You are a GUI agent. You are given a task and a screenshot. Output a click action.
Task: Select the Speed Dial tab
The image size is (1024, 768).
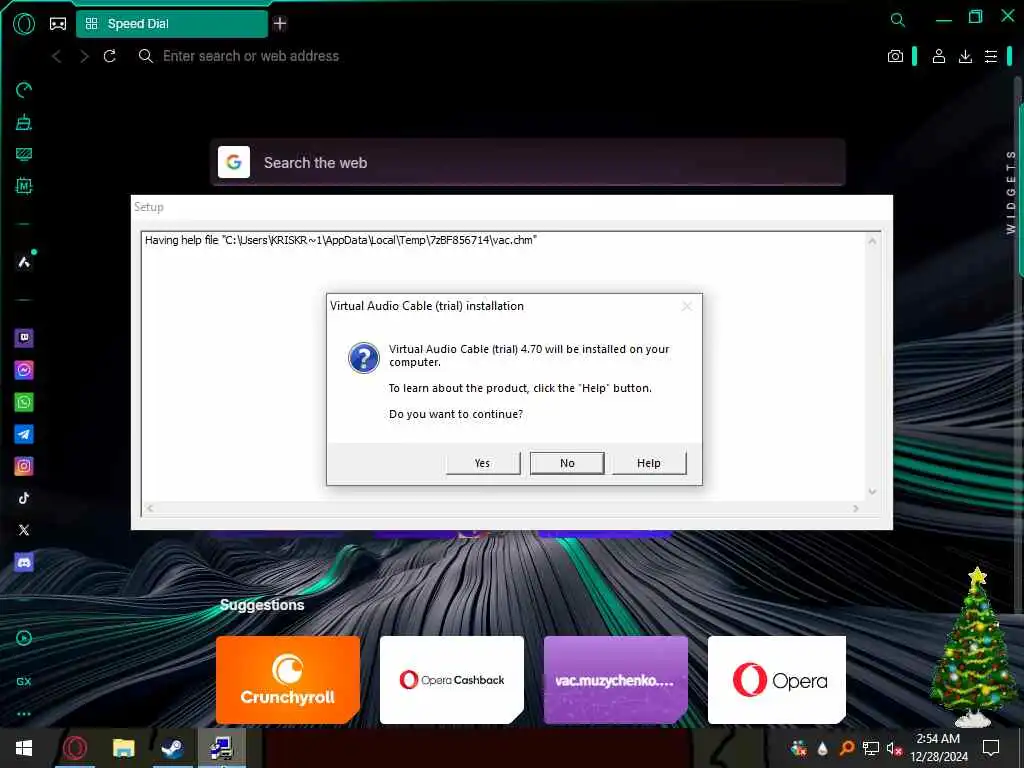(x=172, y=24)
